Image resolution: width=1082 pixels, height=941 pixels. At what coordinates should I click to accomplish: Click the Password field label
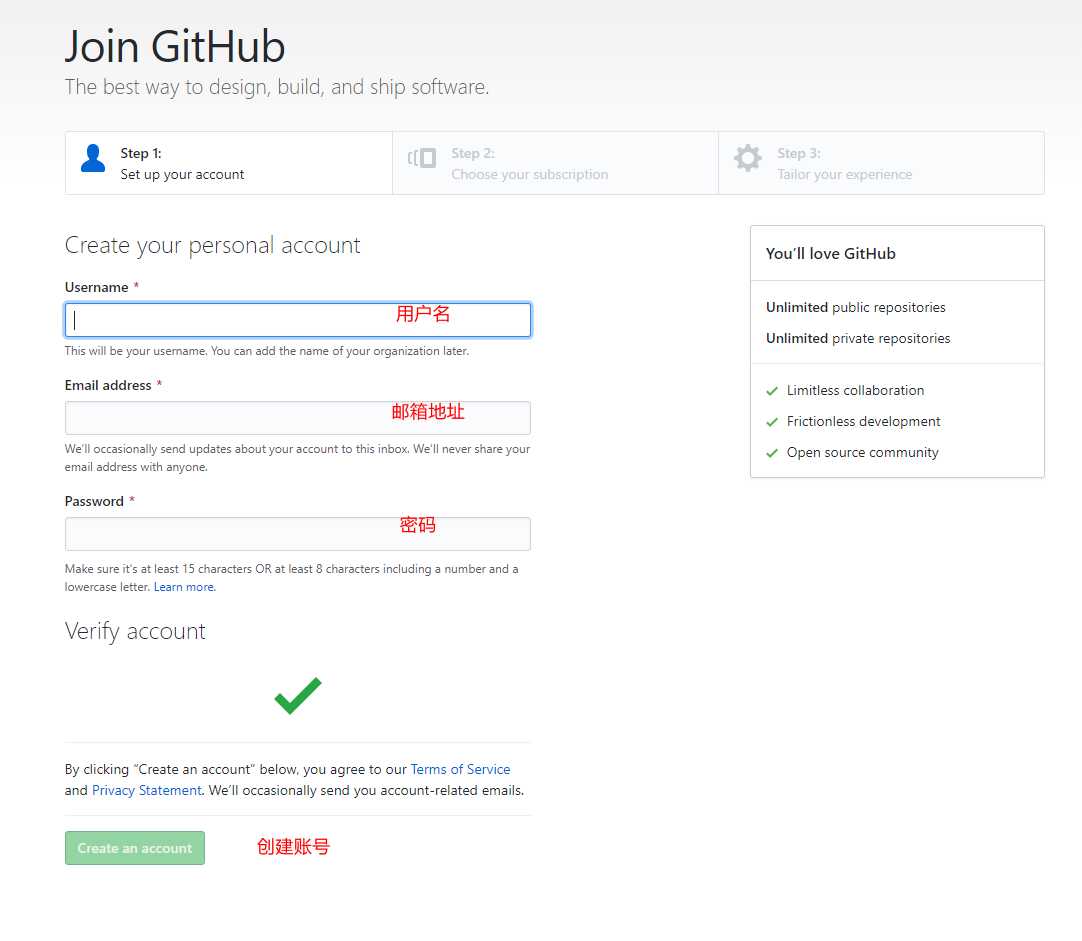95,502
